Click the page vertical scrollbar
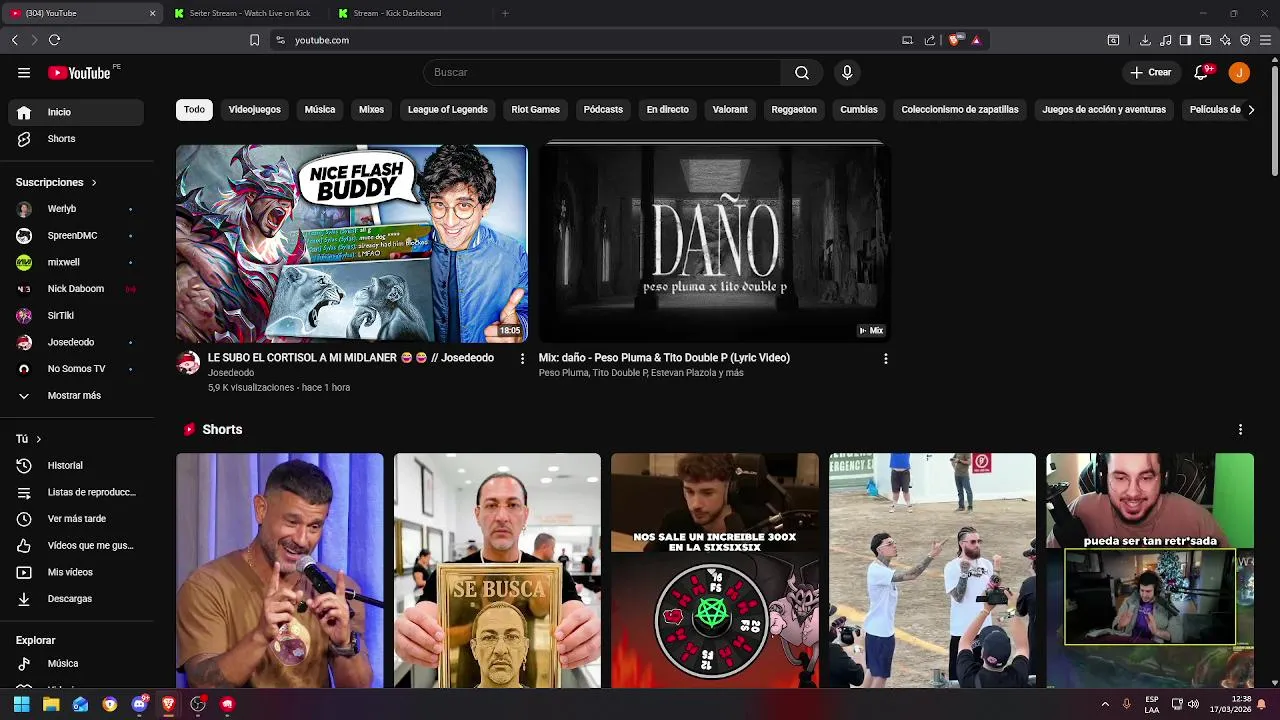The width and height of the screenshot is (1280, 720). click(1274, 120)
